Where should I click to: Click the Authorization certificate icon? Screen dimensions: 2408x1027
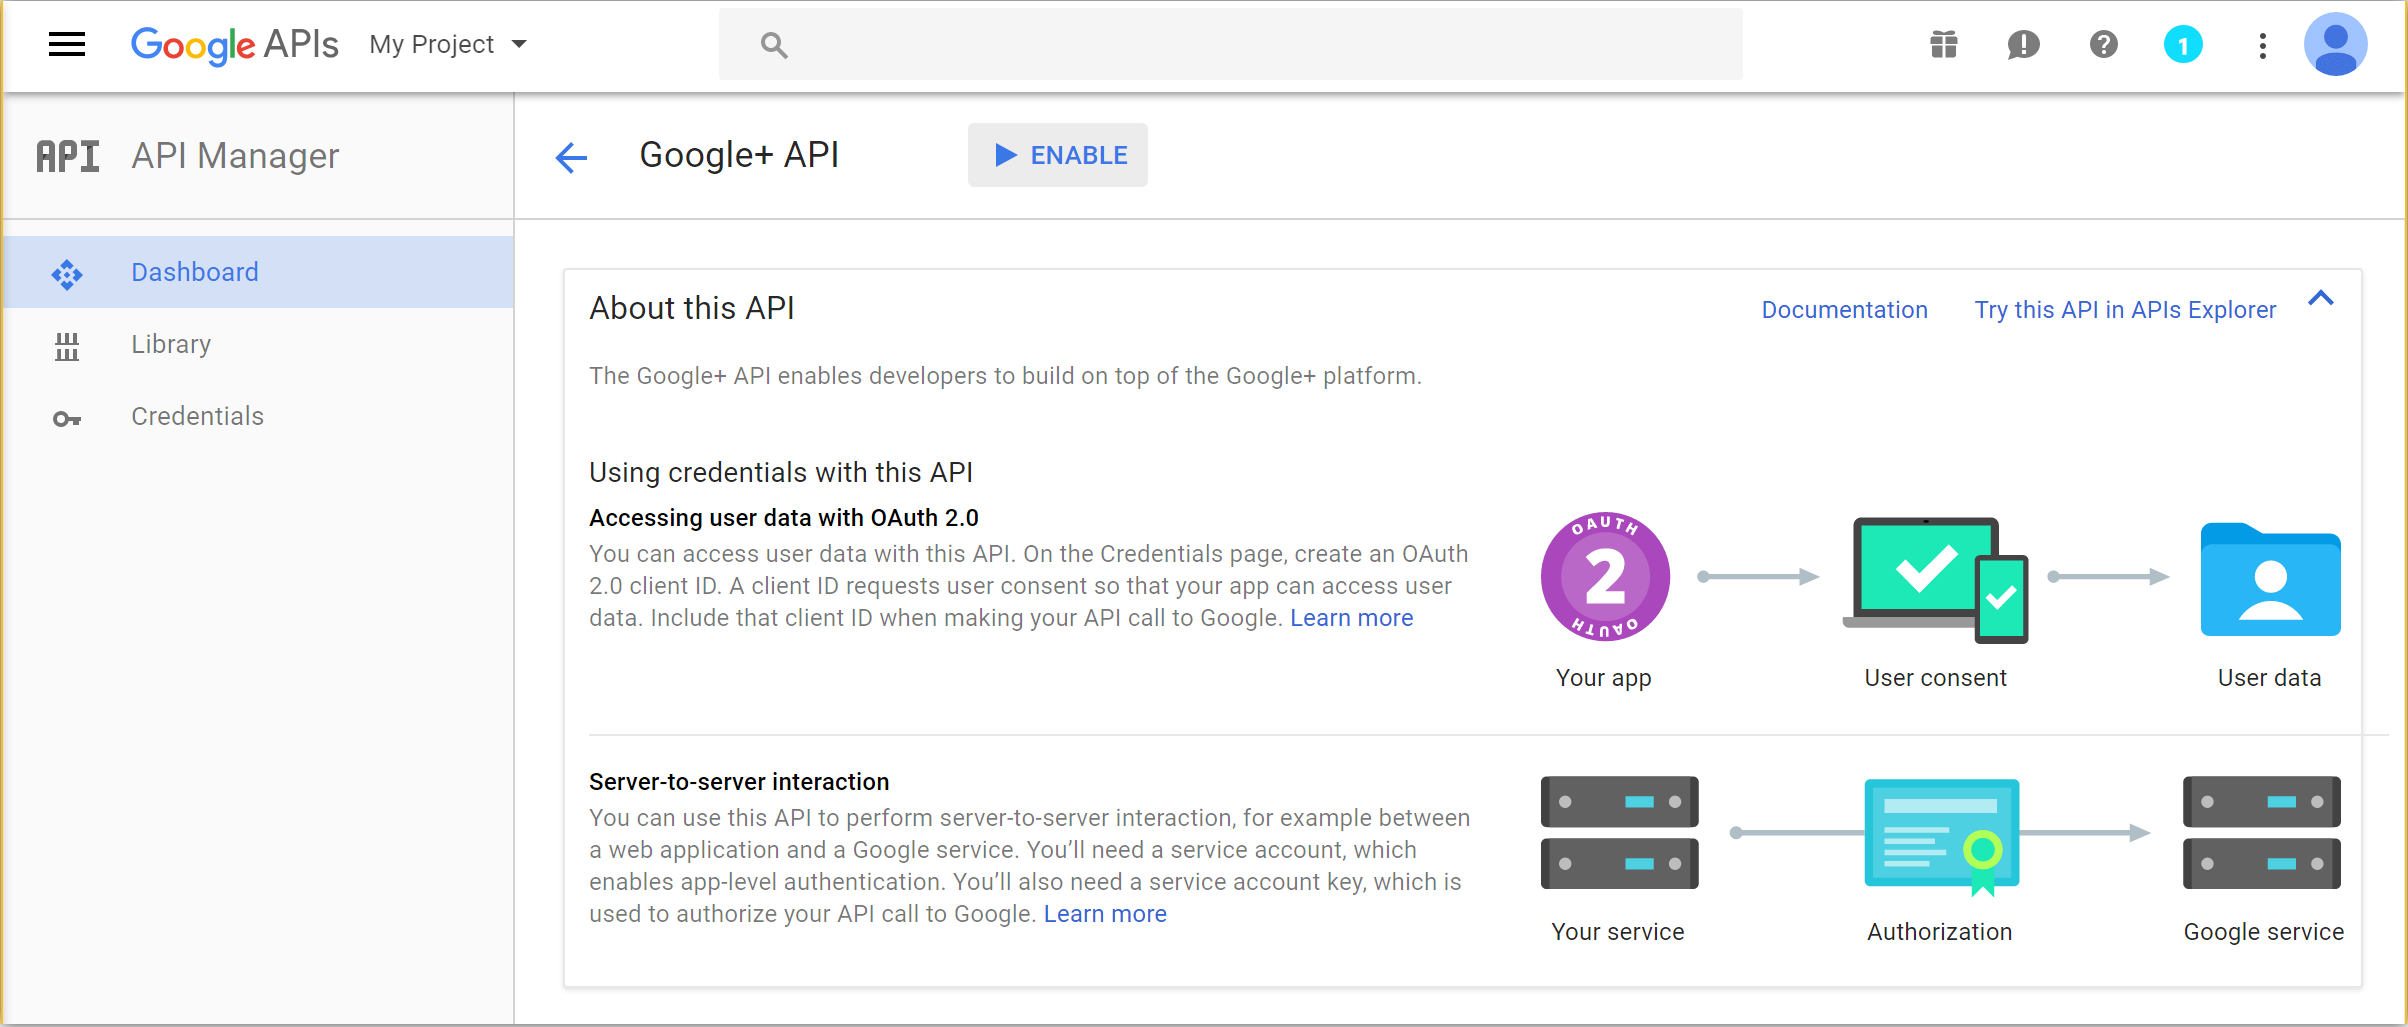coord(1942,837)
